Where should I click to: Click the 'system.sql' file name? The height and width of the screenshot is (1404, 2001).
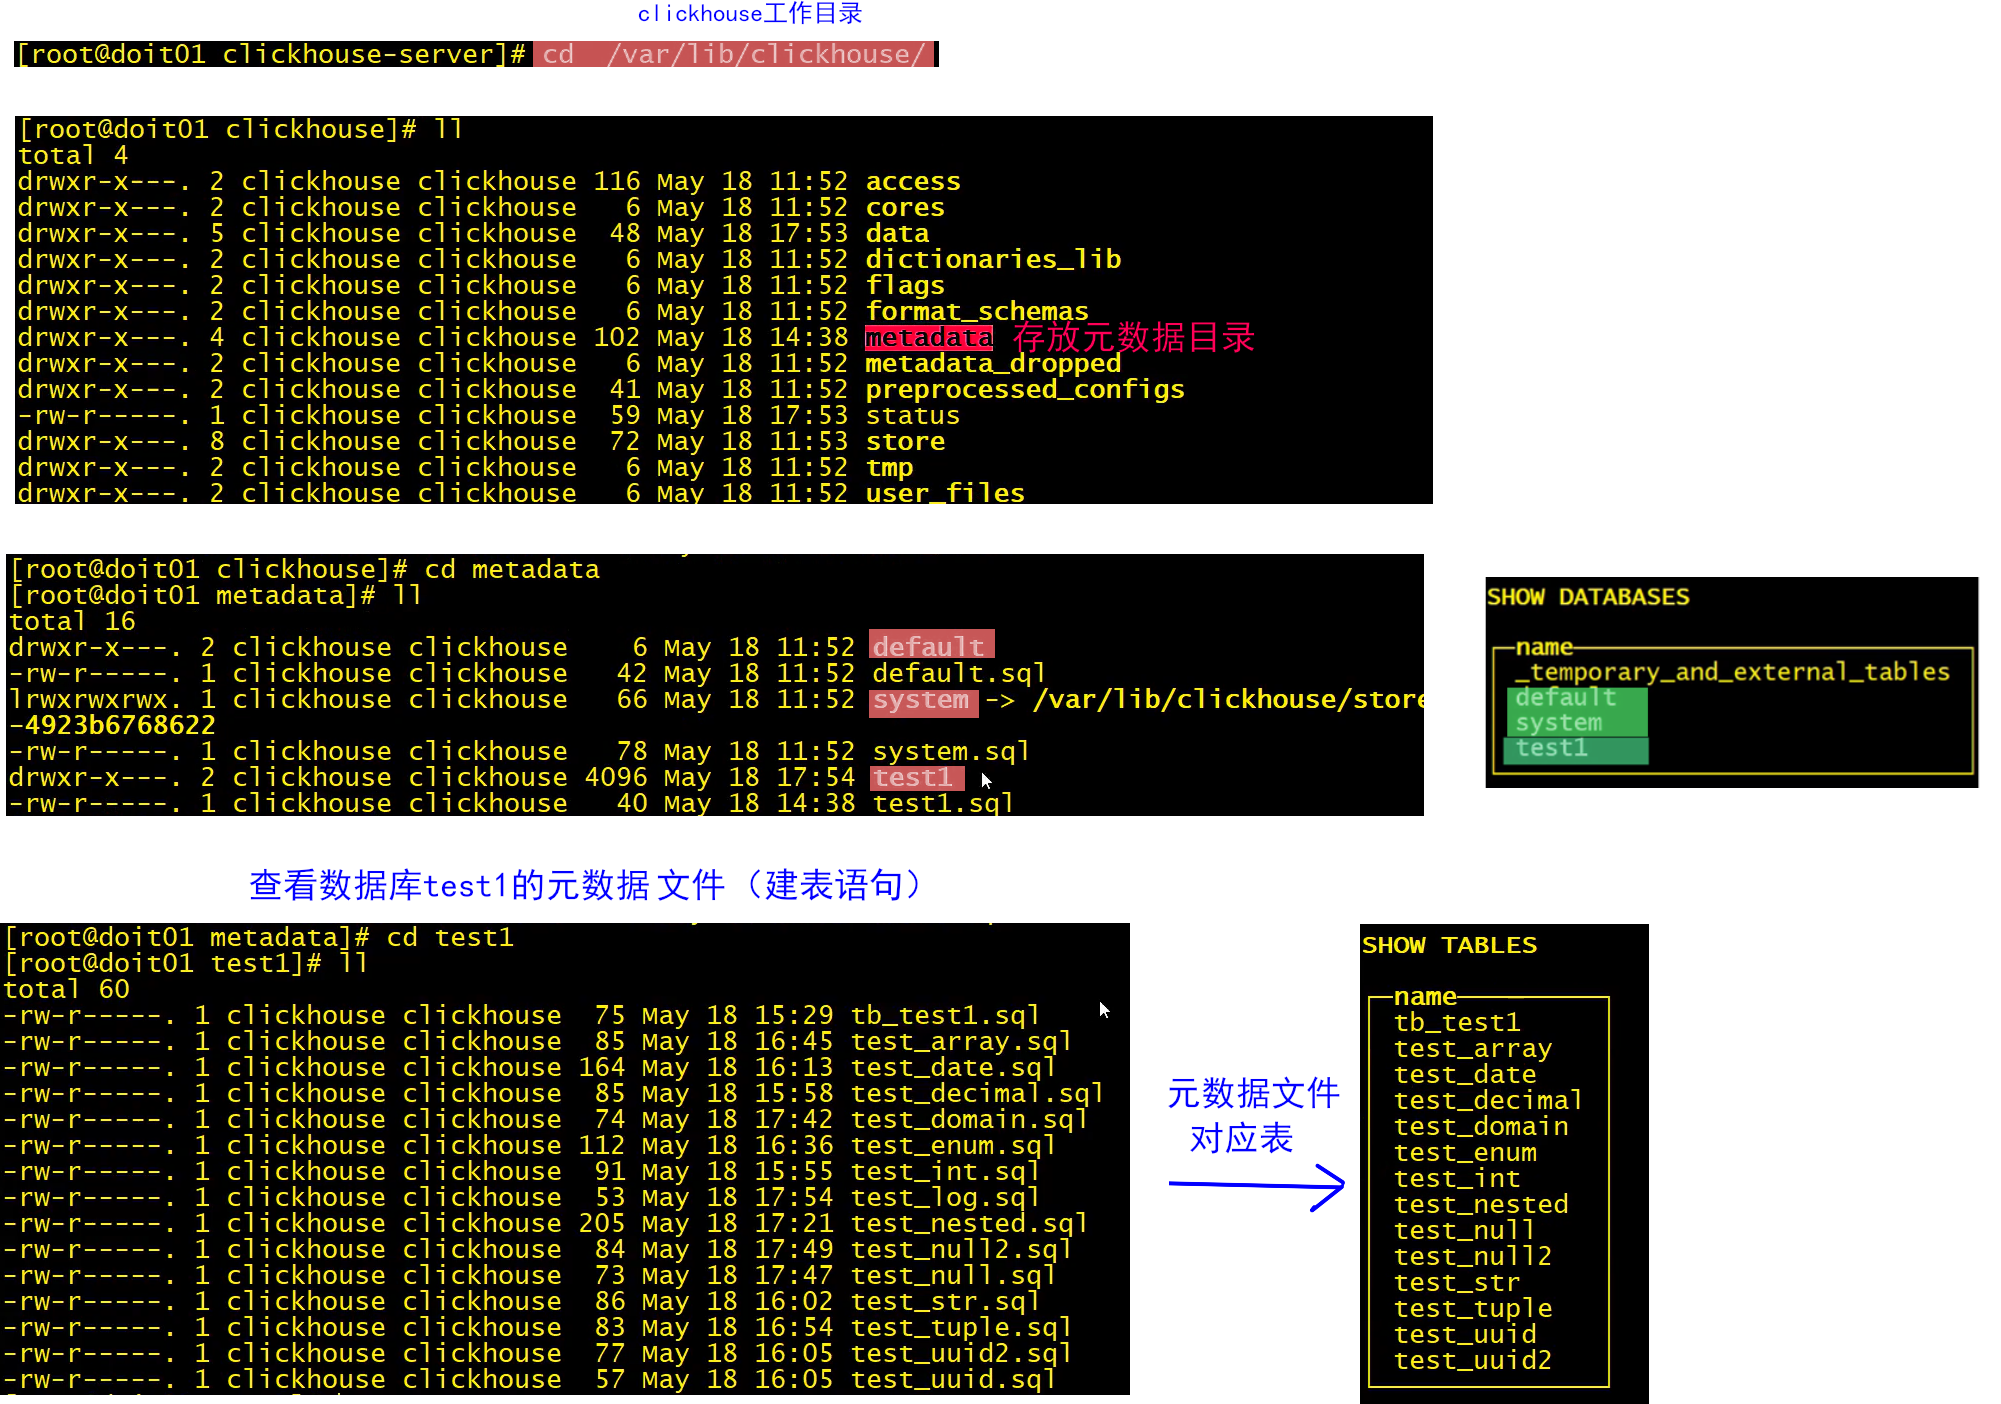[x=950, y=751]
